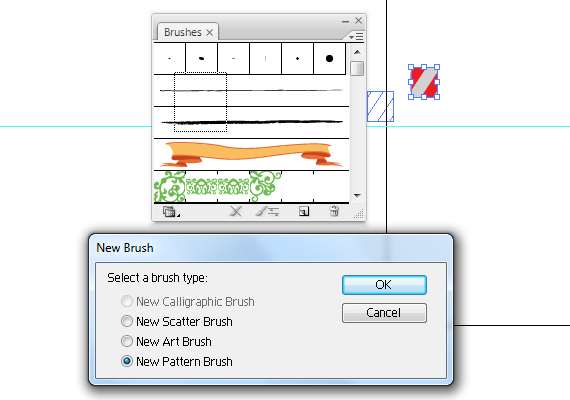
Task: Open the Brush Libraries menu icon
Action: [x=171, y=211]
